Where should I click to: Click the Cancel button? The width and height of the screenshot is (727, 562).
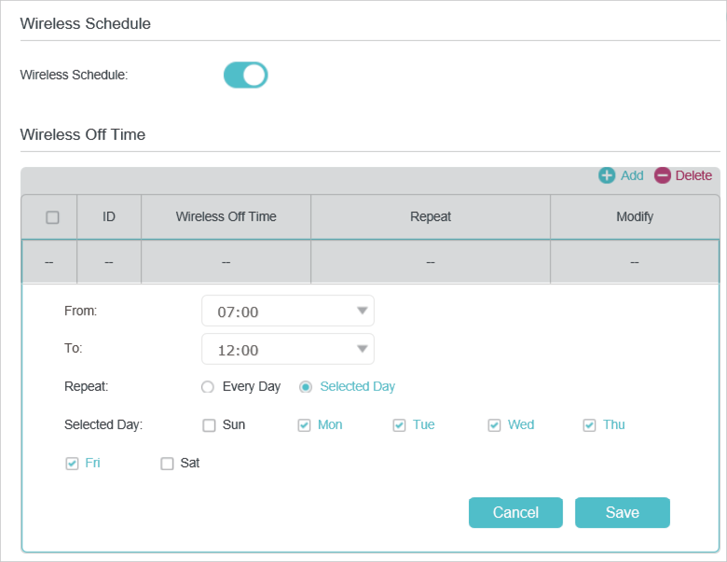pyautogui.click(x=516, y=512)
